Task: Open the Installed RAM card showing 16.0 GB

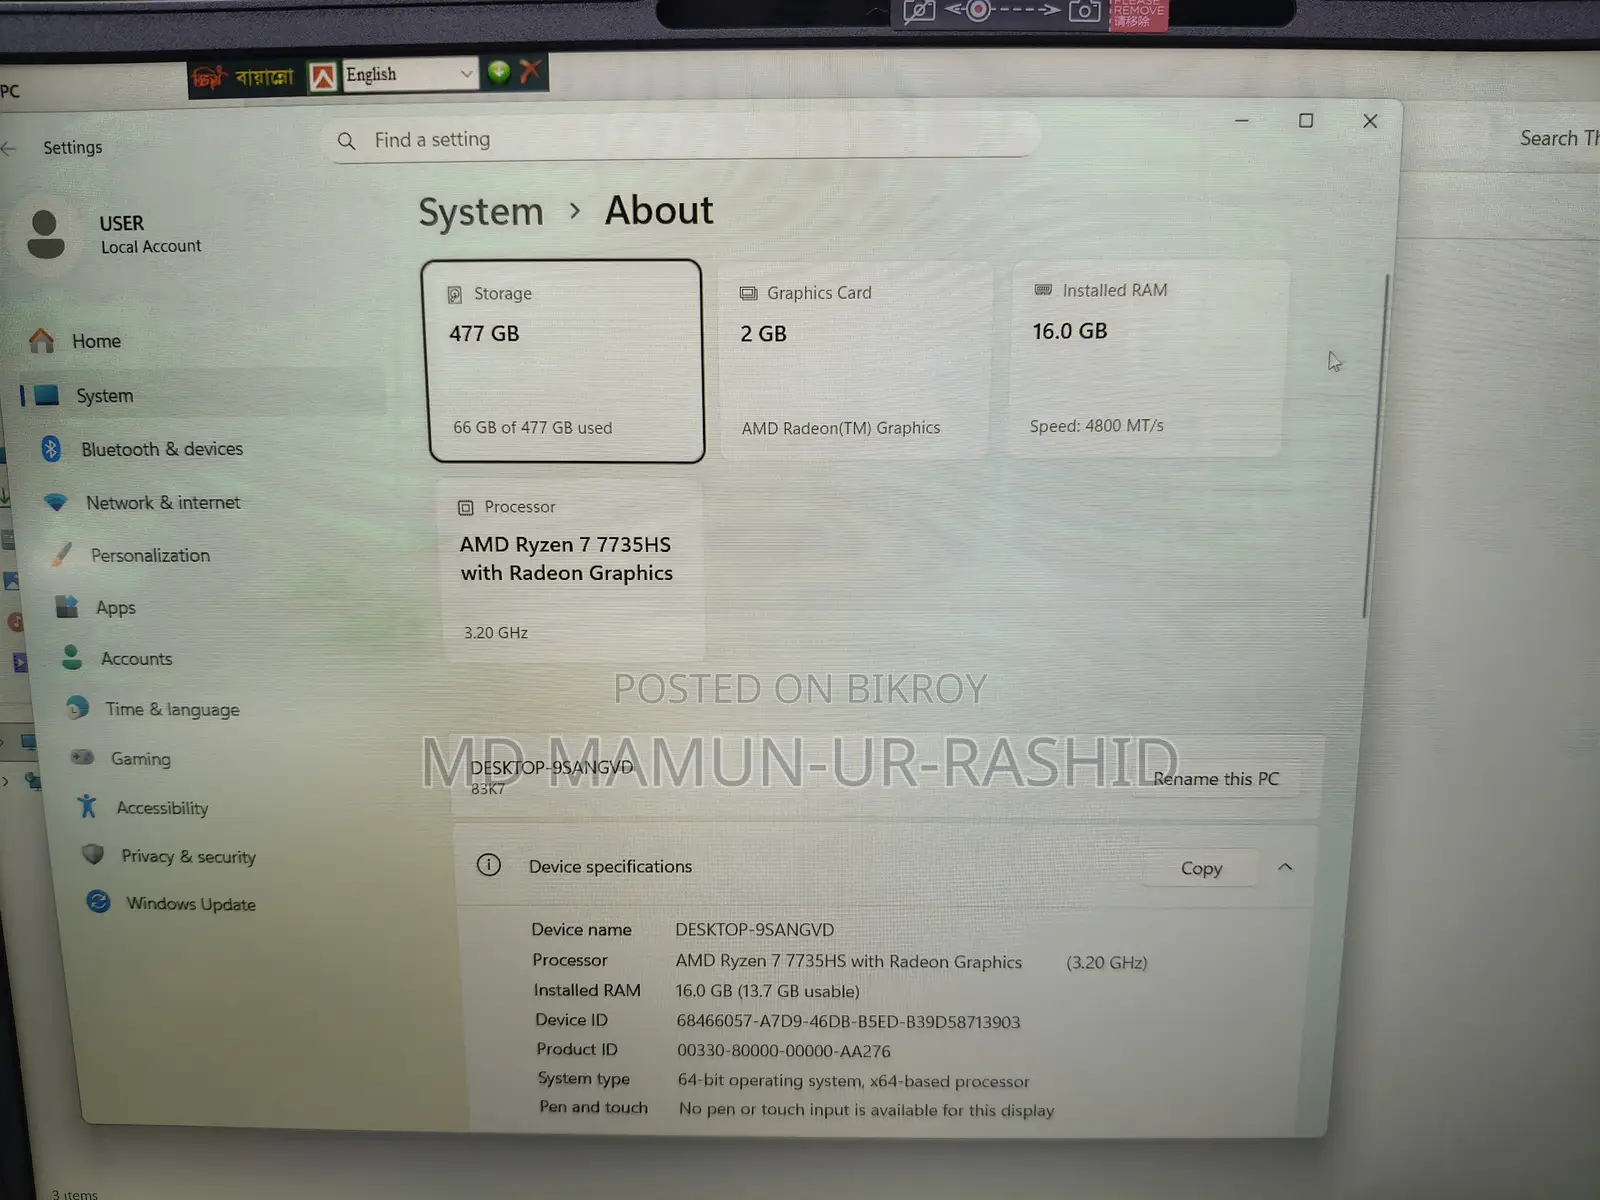Action: (x=1147, y=358)
